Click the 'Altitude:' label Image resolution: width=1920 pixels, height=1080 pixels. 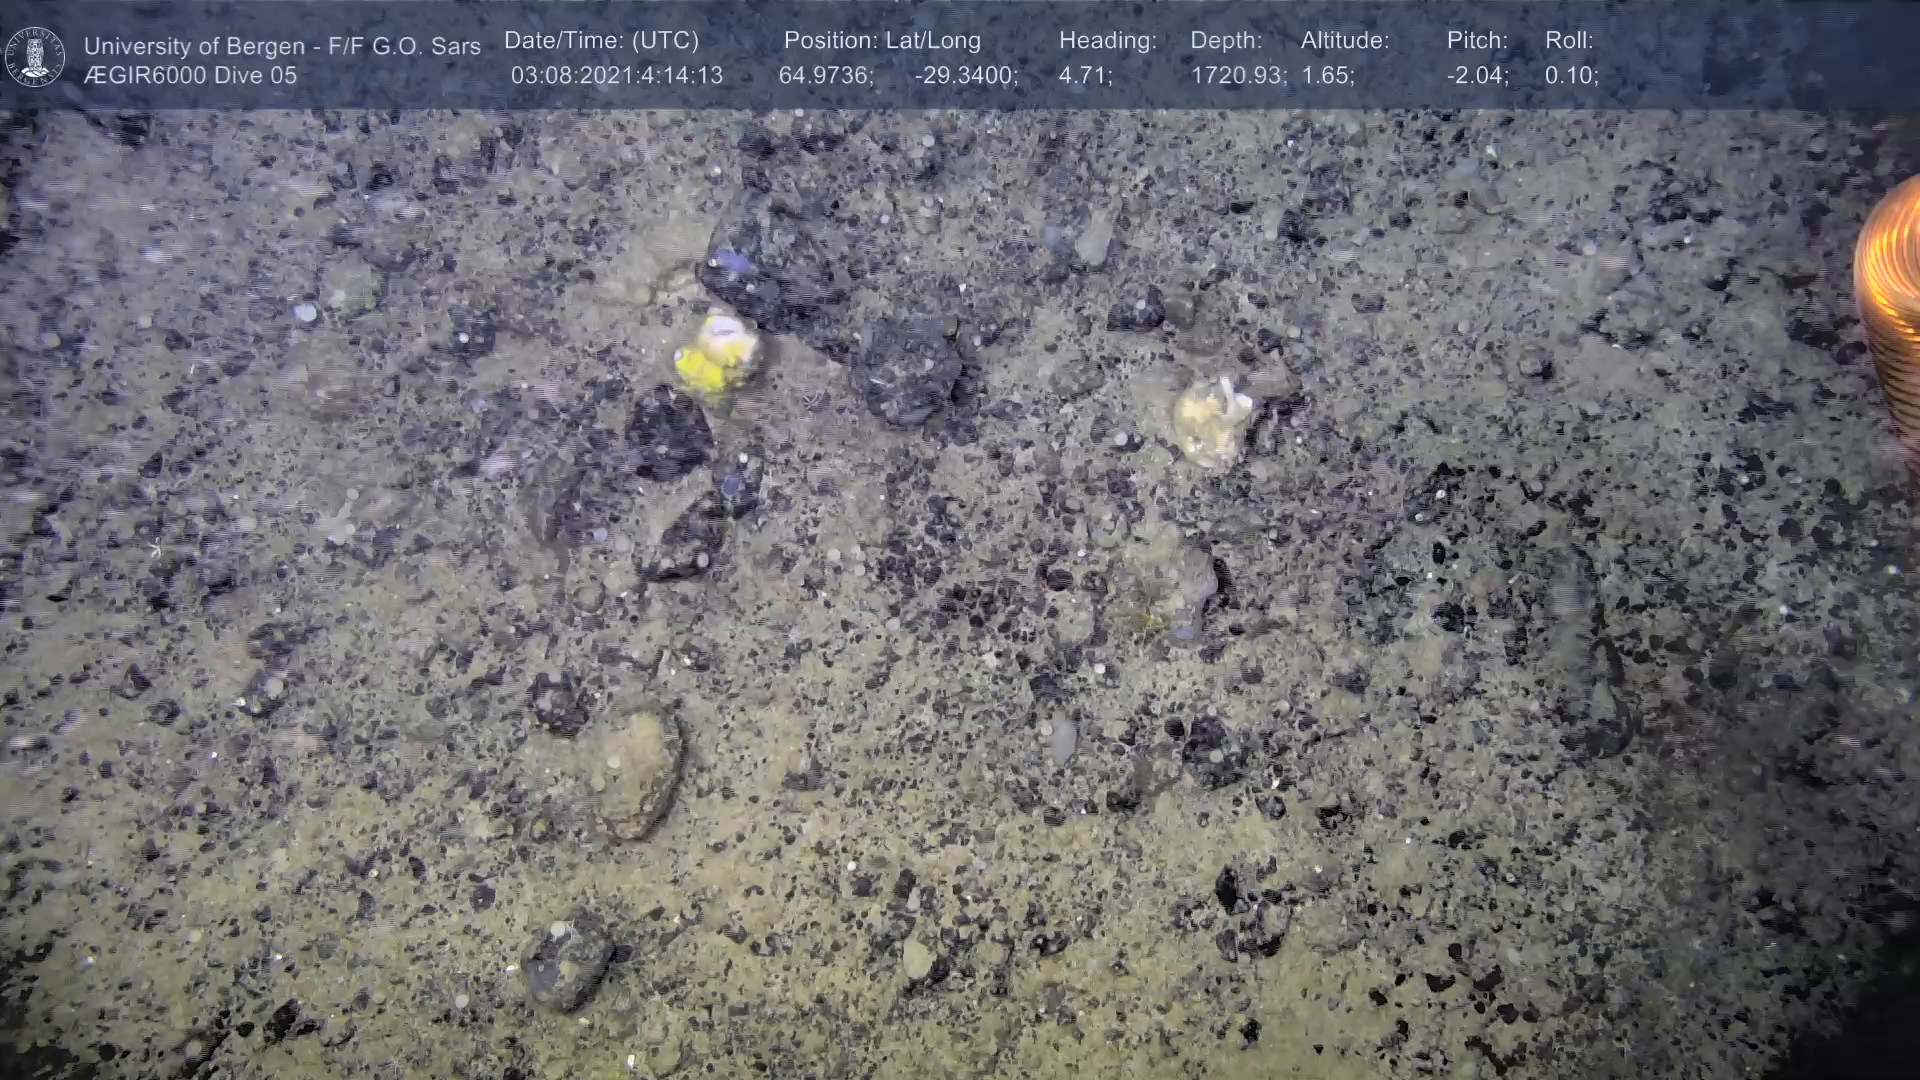(1344, 41)
